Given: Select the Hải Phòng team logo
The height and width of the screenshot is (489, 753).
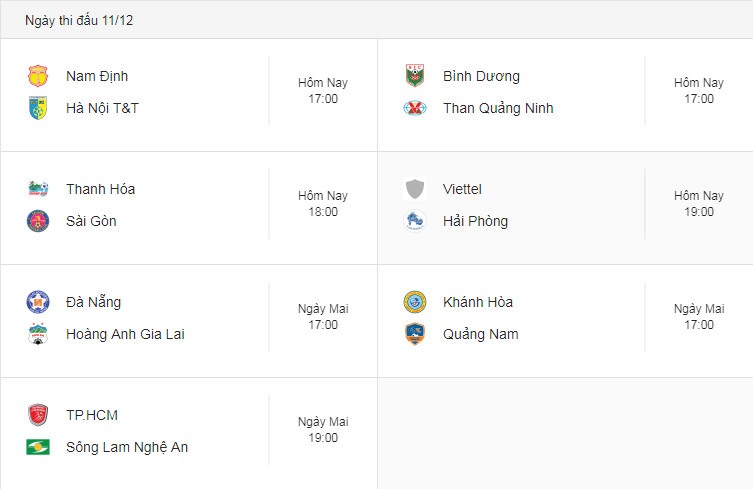Looking at the screenshot, I should tap(414, 221).
